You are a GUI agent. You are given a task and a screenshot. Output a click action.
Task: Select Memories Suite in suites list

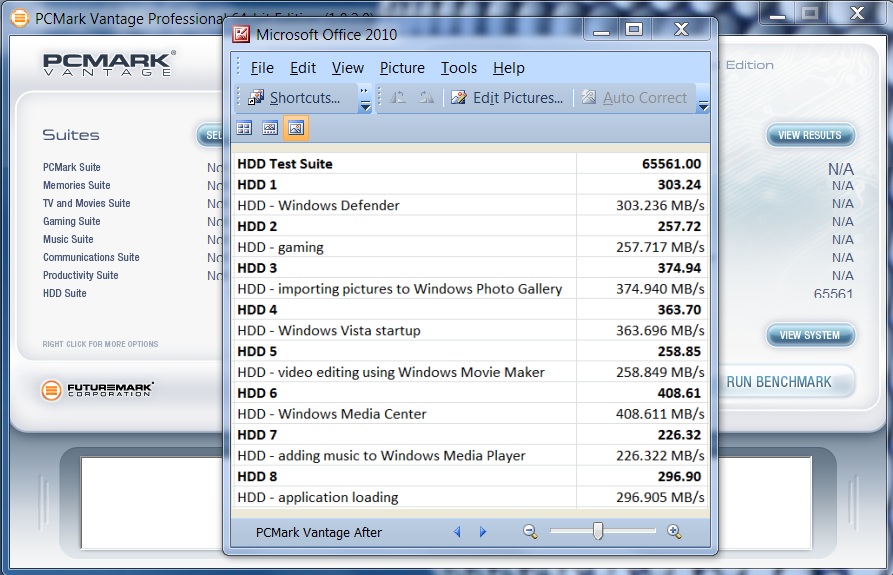point(77,185)
